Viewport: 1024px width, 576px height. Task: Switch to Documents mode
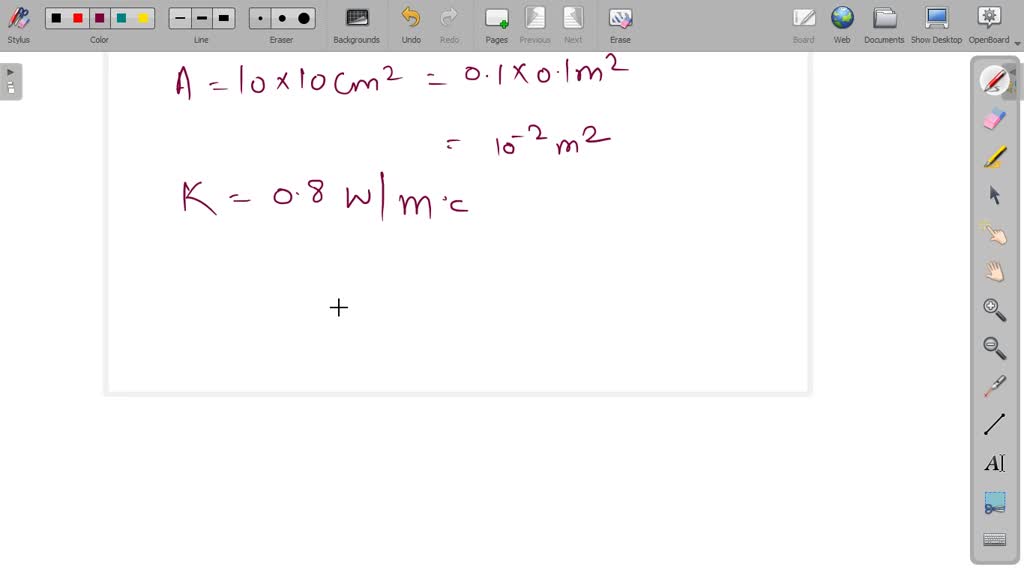[884, 24]
